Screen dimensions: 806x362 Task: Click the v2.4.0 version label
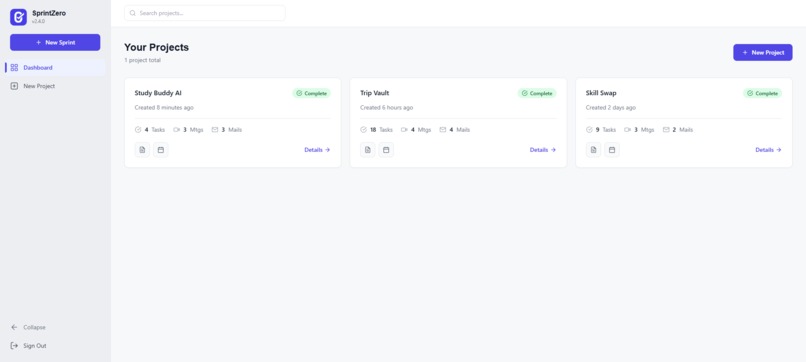tap(39, 22)
